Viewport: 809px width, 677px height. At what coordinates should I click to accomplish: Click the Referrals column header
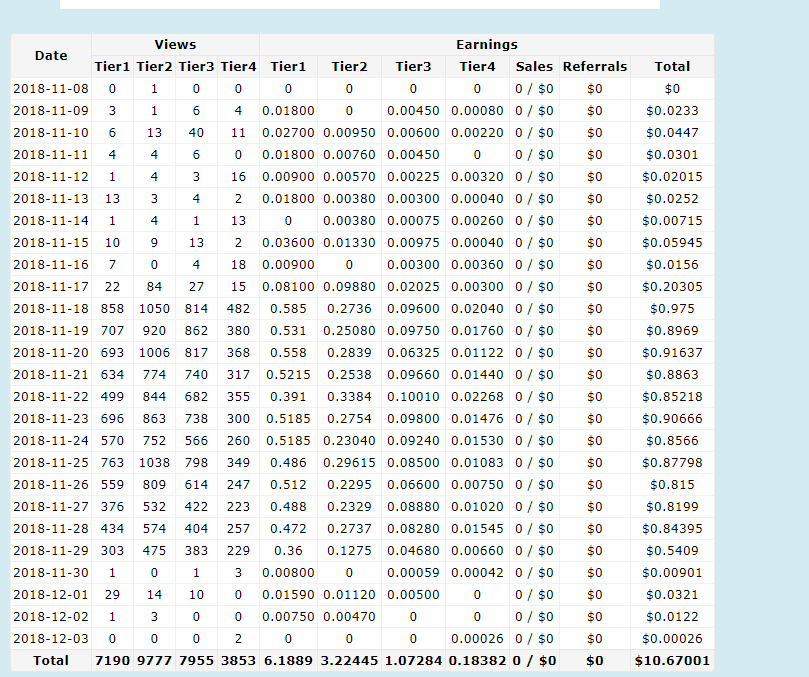(x=595, y=67)
